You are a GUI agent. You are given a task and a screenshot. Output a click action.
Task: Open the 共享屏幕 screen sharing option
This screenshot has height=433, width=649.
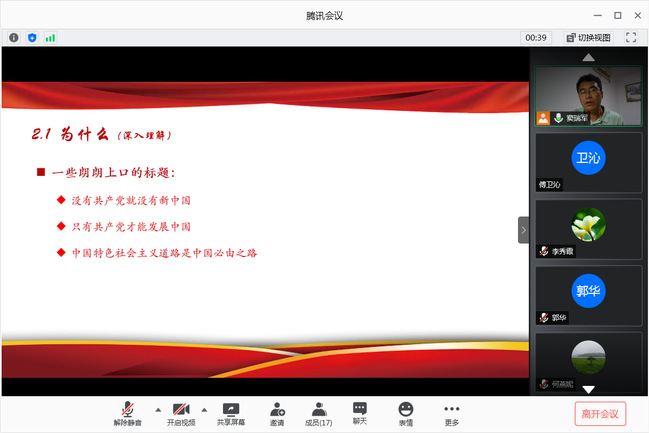click(231, 413)
